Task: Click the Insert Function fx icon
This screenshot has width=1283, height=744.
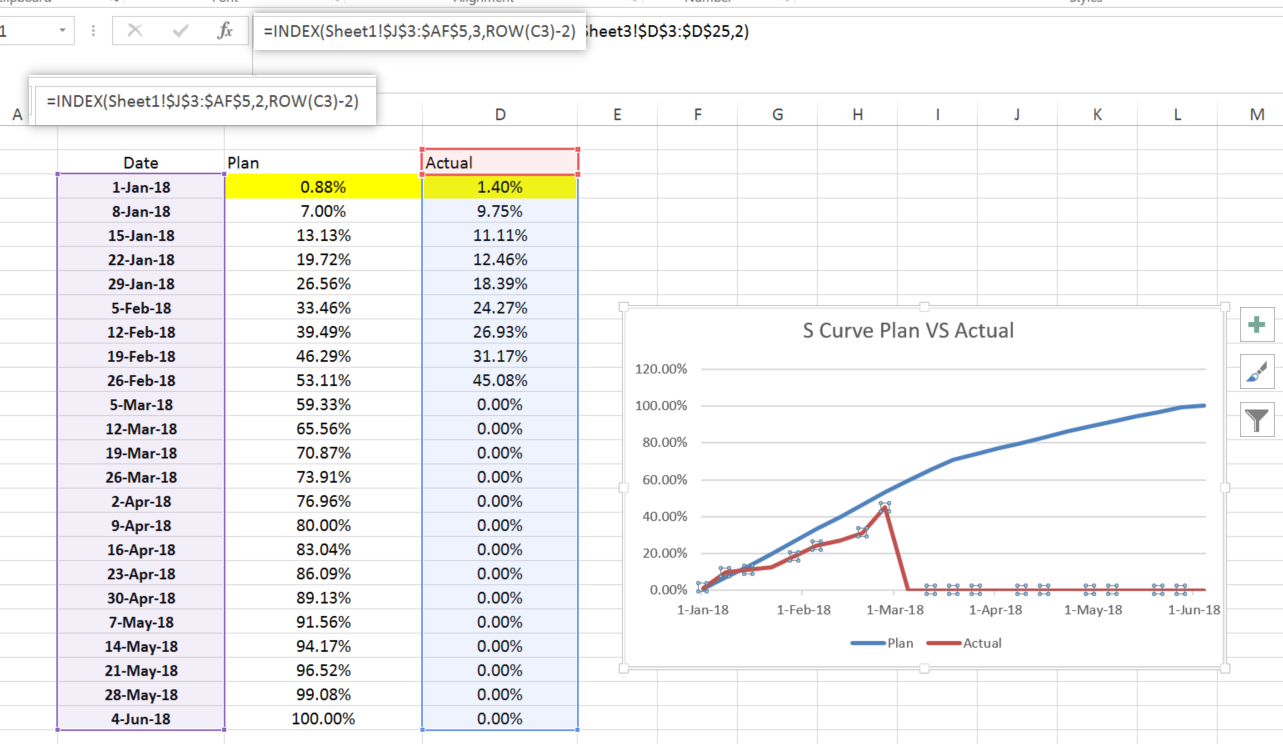Action: [225, 31]
